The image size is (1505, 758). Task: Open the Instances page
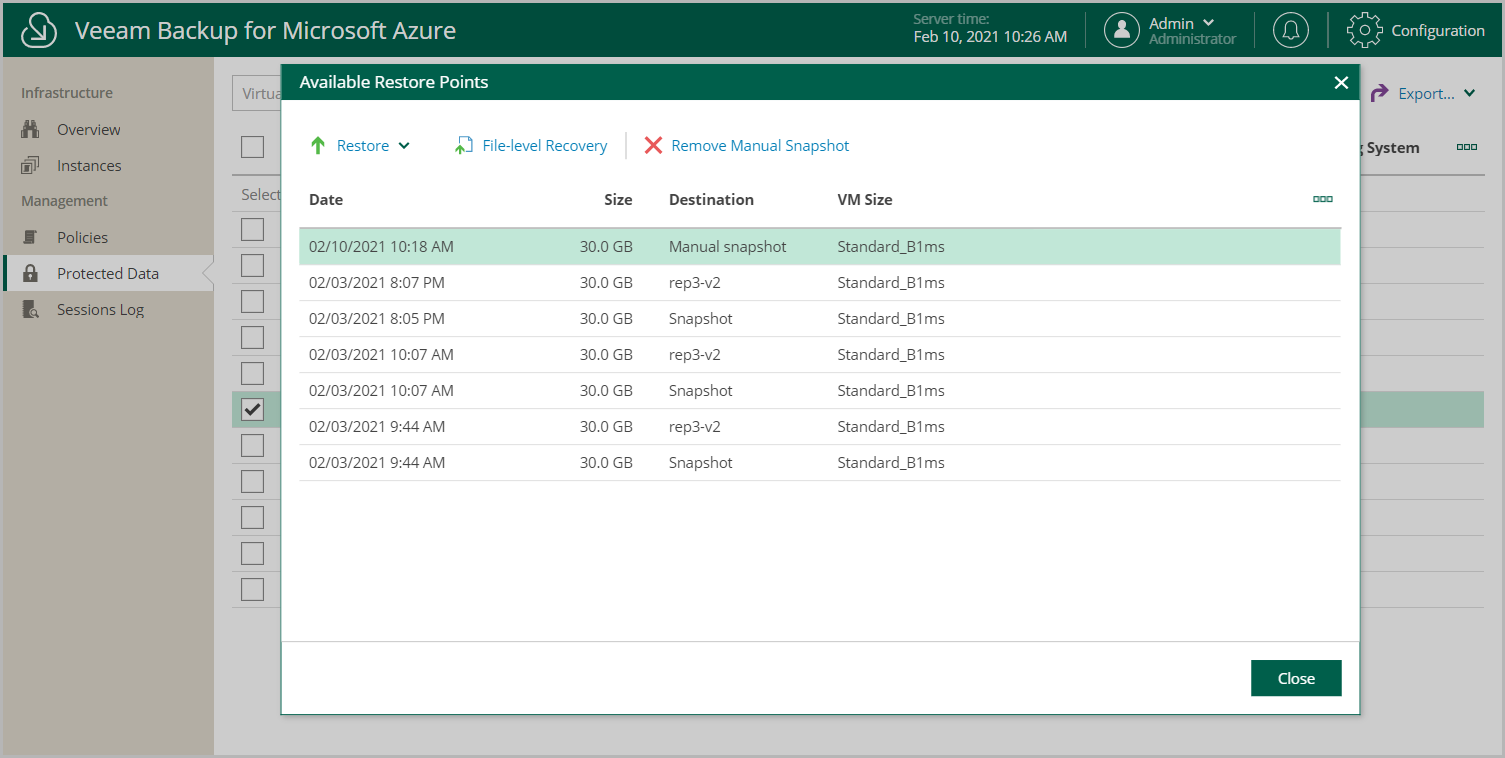[89, 165]
